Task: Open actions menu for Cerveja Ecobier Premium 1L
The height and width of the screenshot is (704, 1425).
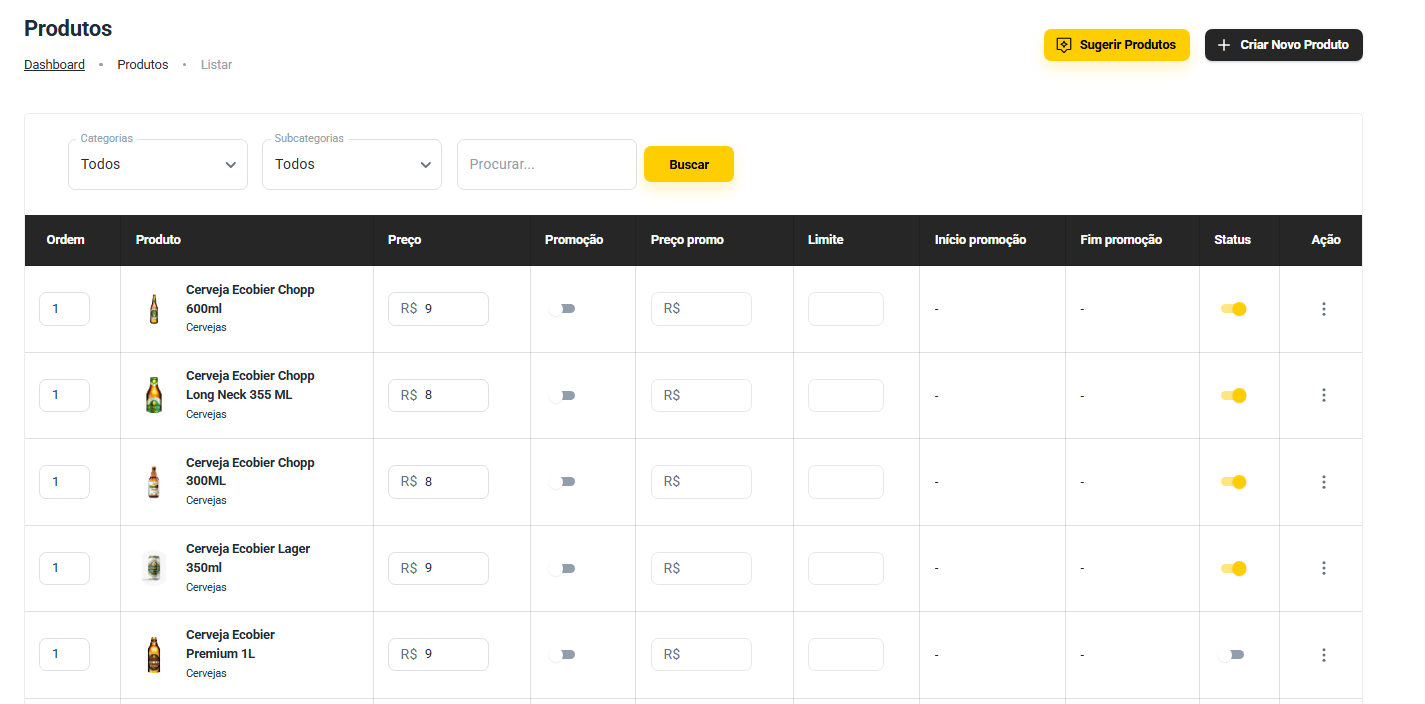Action: [x=1324, y=655]
